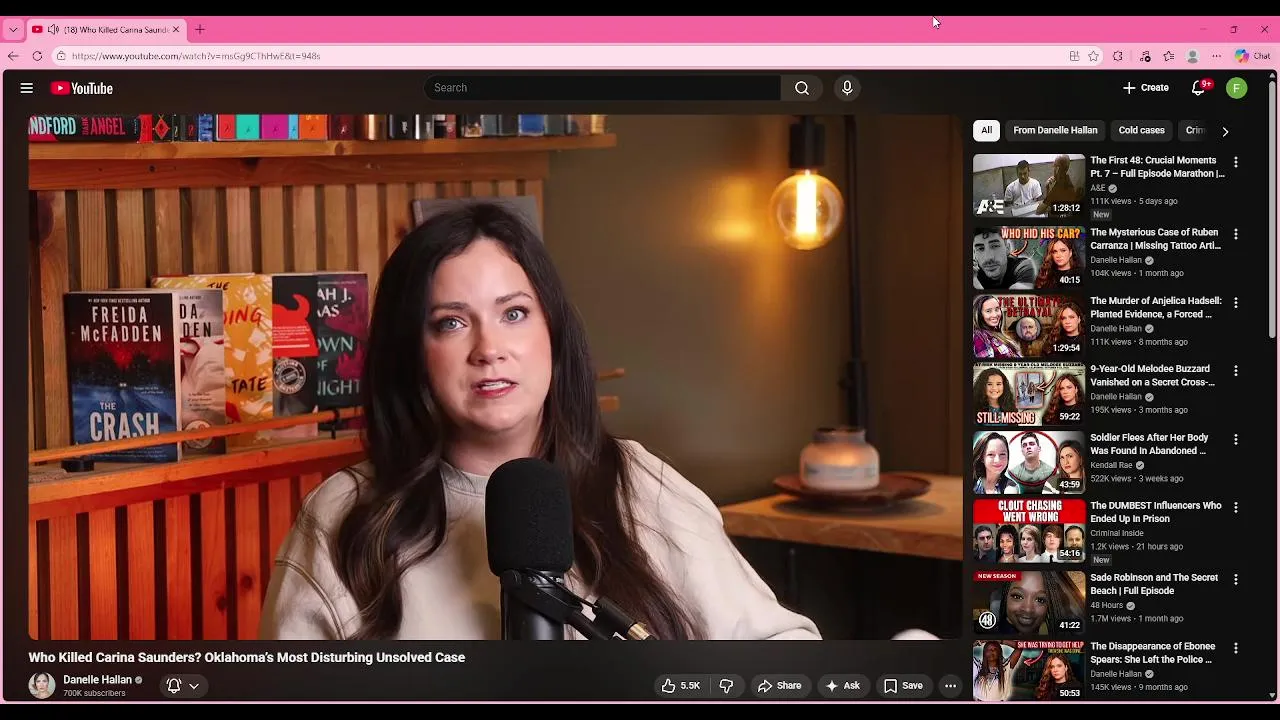The image size is (1280, 720).
Task: Click the Ask button
Action: [842, 686]
